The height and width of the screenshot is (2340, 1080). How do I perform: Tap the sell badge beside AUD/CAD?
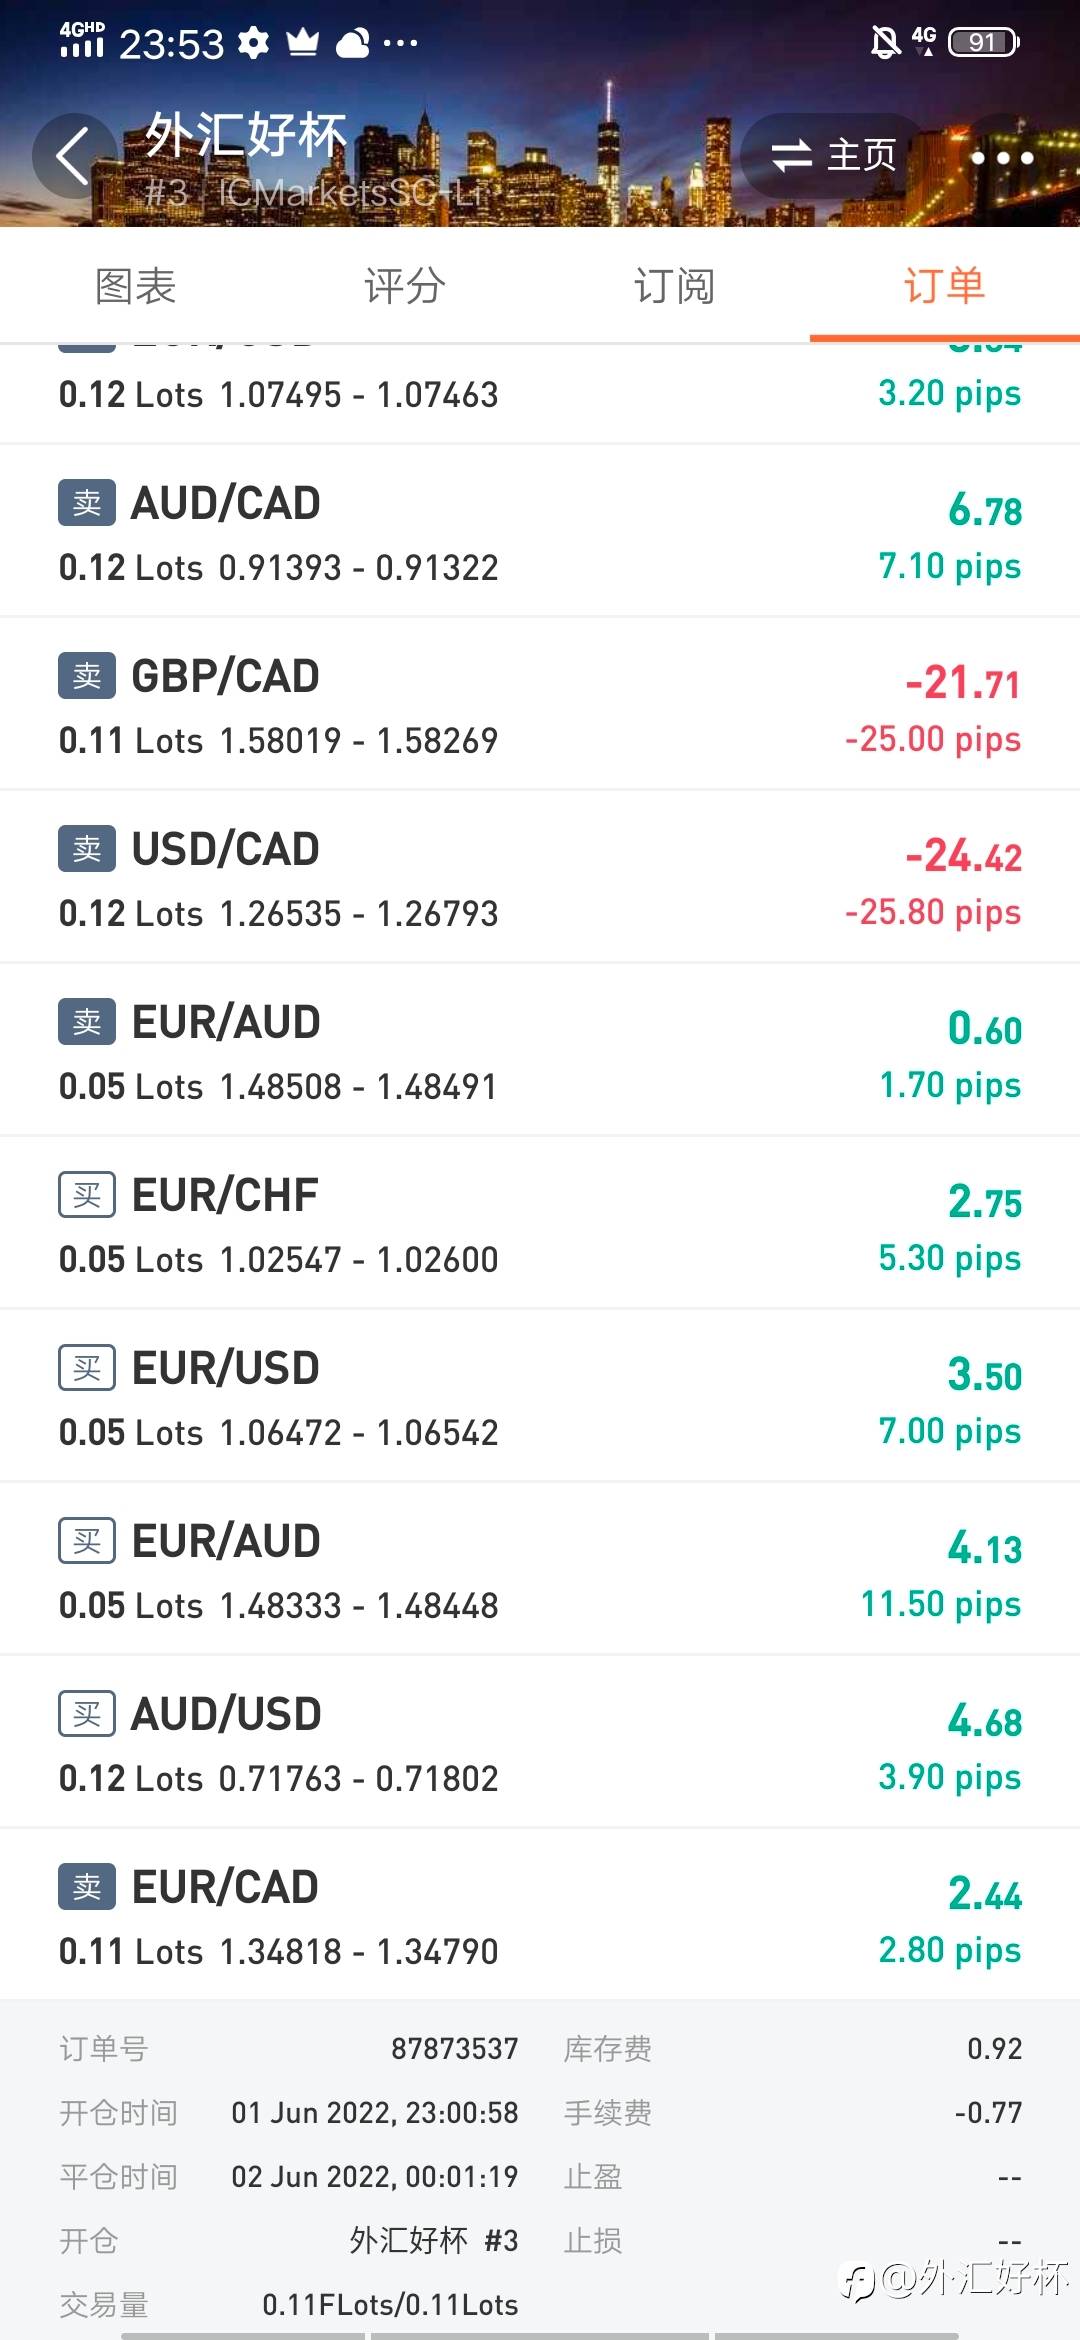(87, 503)
